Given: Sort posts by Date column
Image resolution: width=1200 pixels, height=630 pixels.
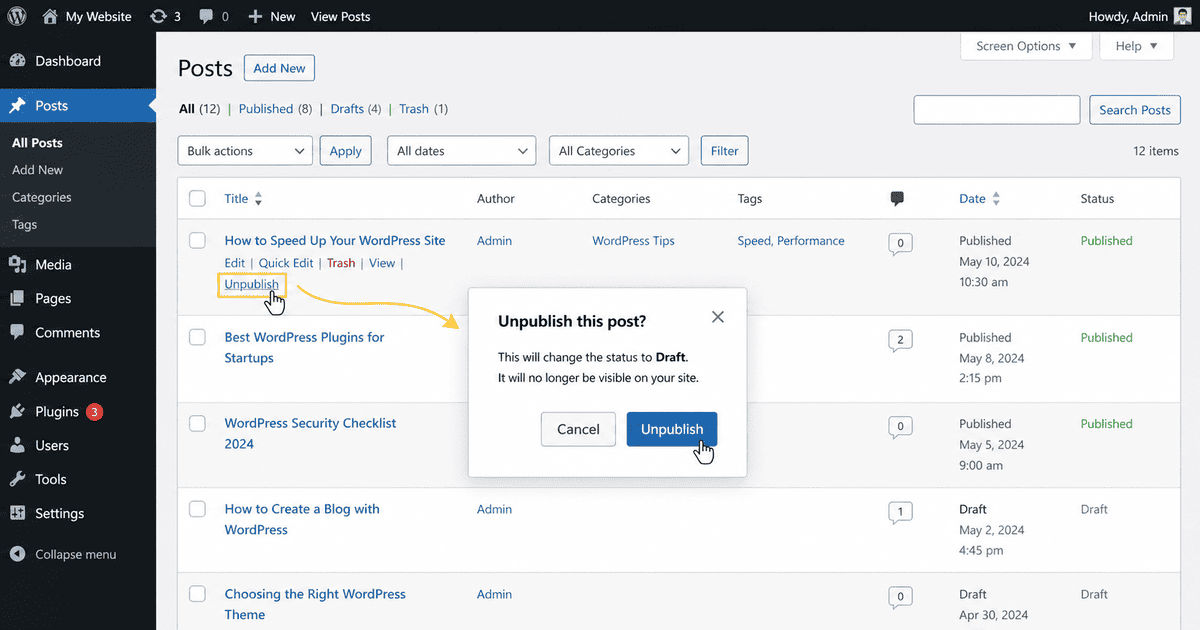Looking at the screenshot, I should click(979, 199).
